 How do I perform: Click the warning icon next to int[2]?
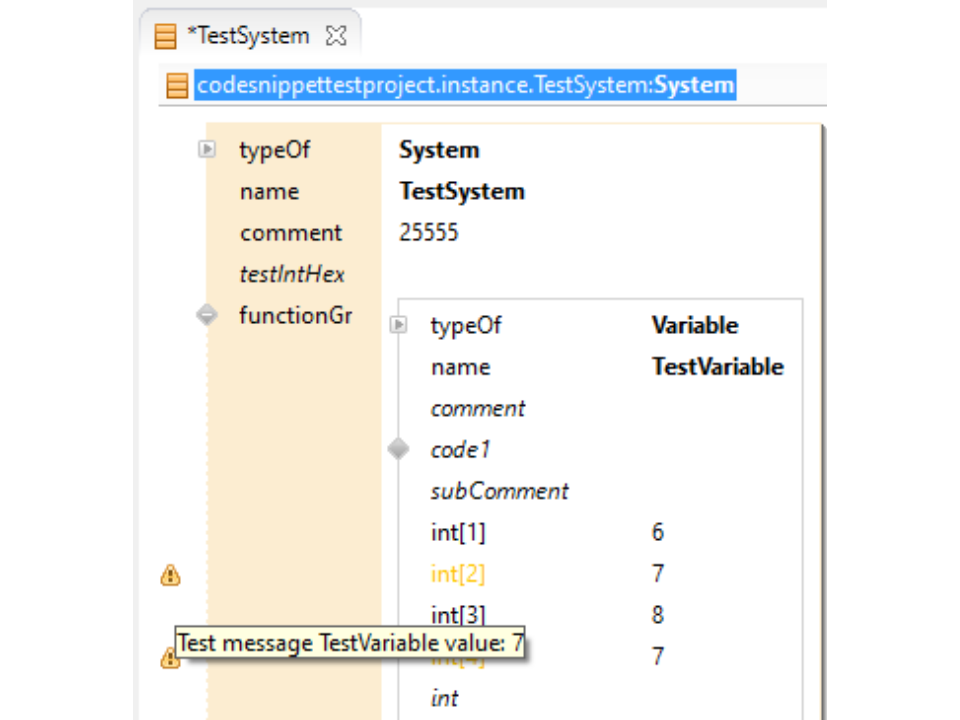pos(171,575)
